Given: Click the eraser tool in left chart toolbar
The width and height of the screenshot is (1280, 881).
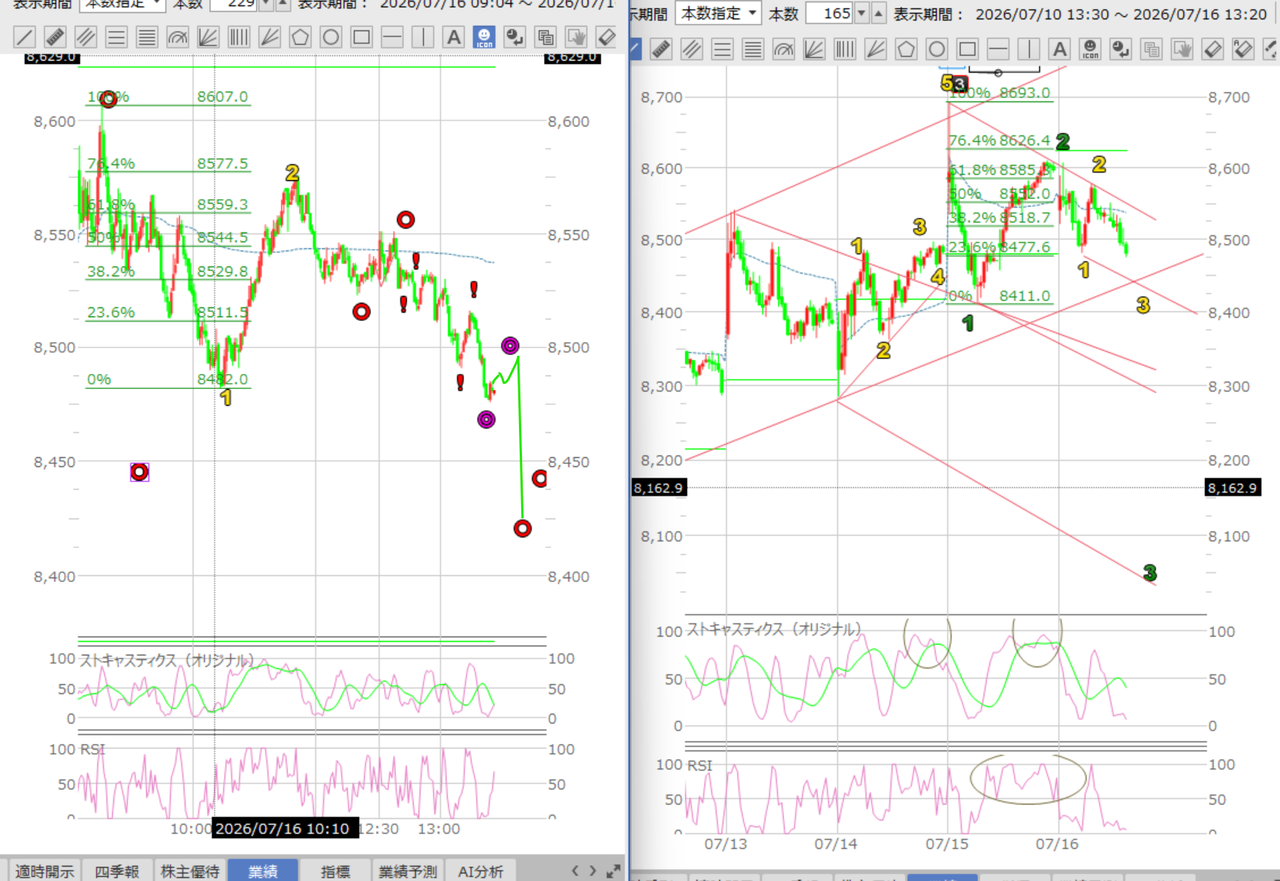Looking at the screenshot, I should 606,38.
